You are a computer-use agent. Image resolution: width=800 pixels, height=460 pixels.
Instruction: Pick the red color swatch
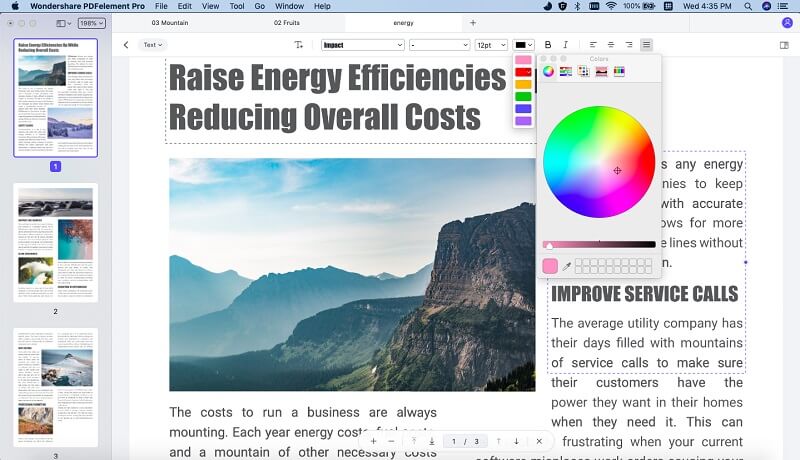point(523,72)
